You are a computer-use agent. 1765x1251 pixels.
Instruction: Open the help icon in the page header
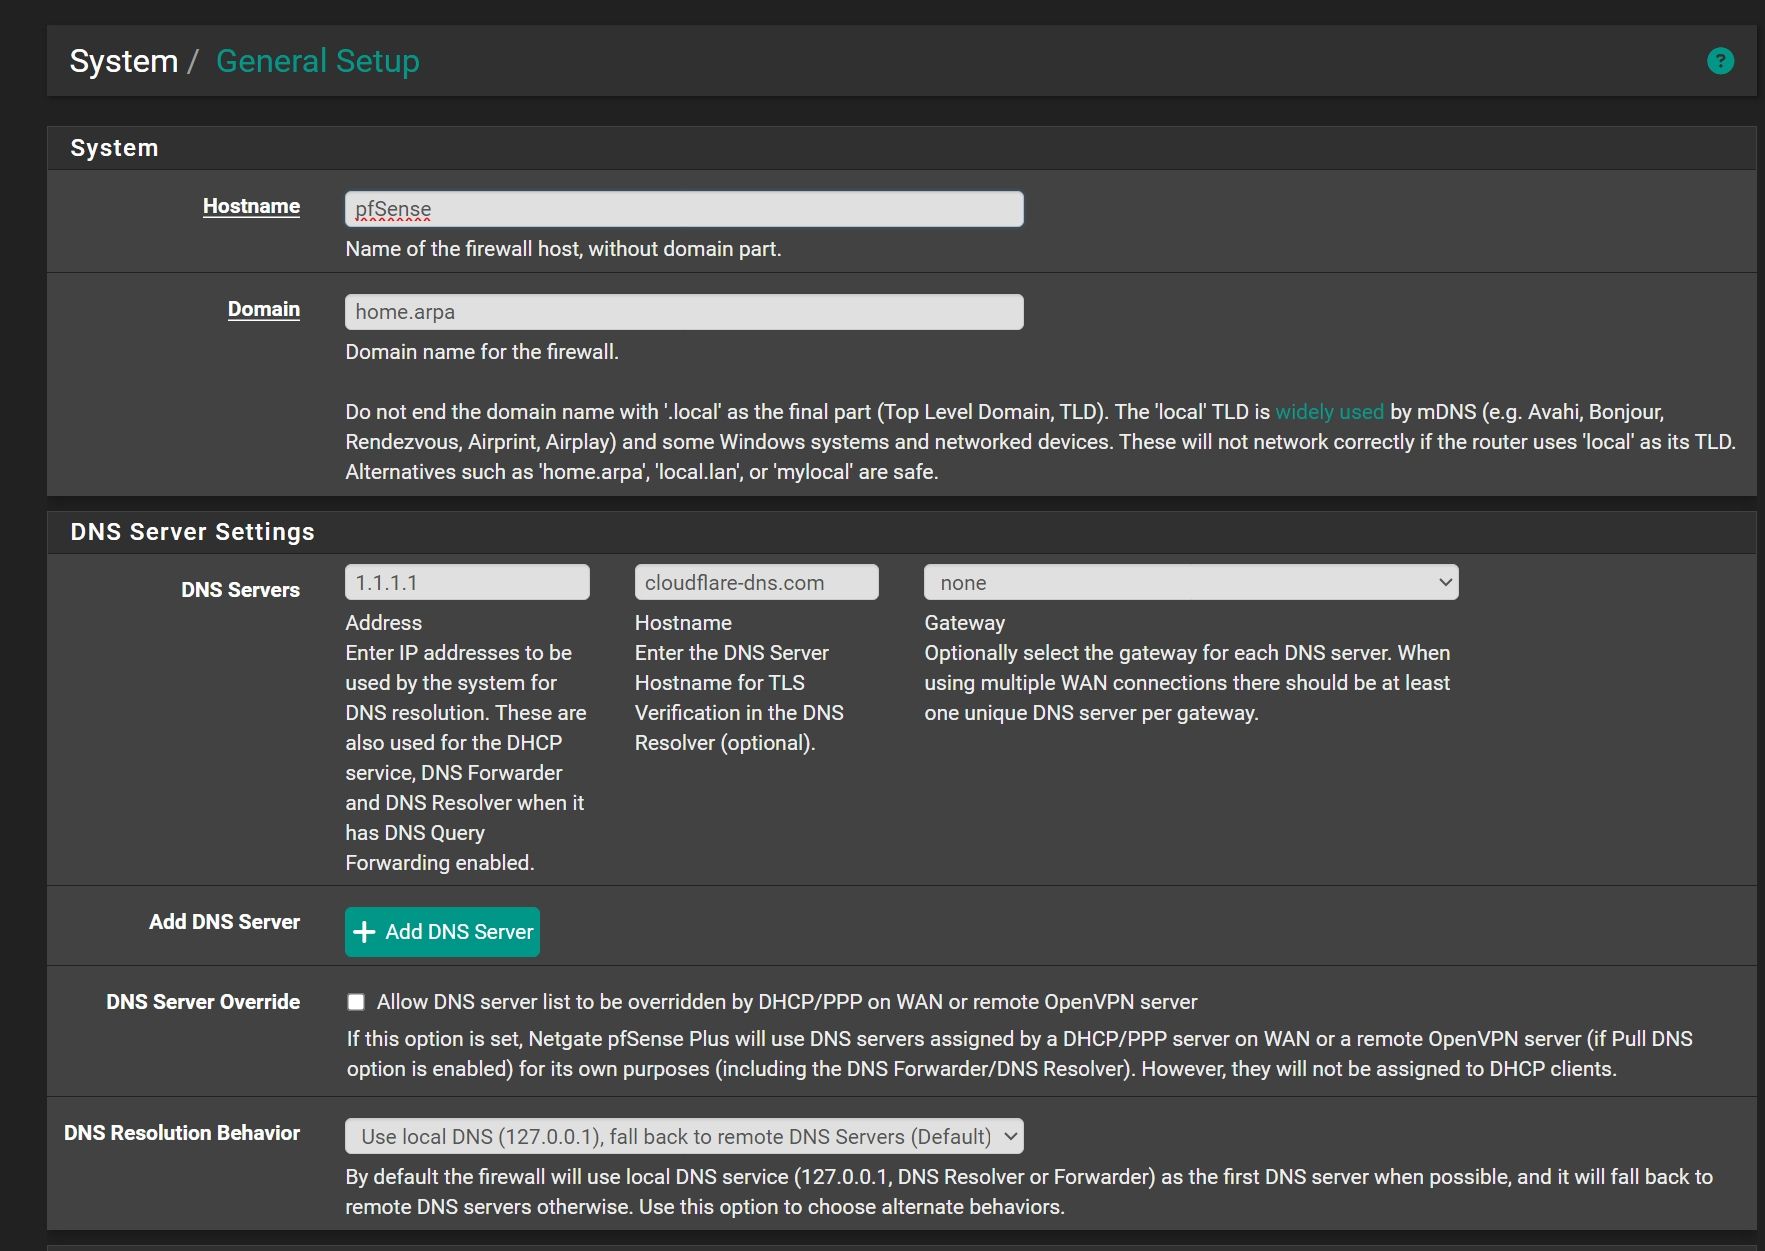[x=1720, y=61]
